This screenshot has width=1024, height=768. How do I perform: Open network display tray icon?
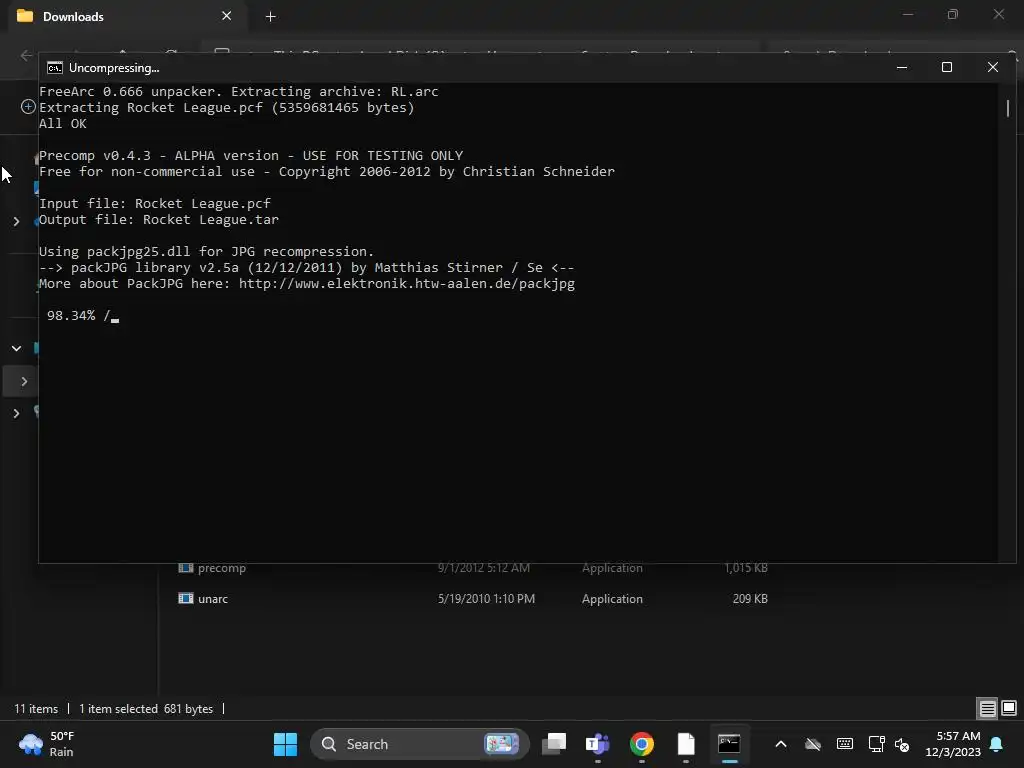pyautogui.click(x=876, y=744)
